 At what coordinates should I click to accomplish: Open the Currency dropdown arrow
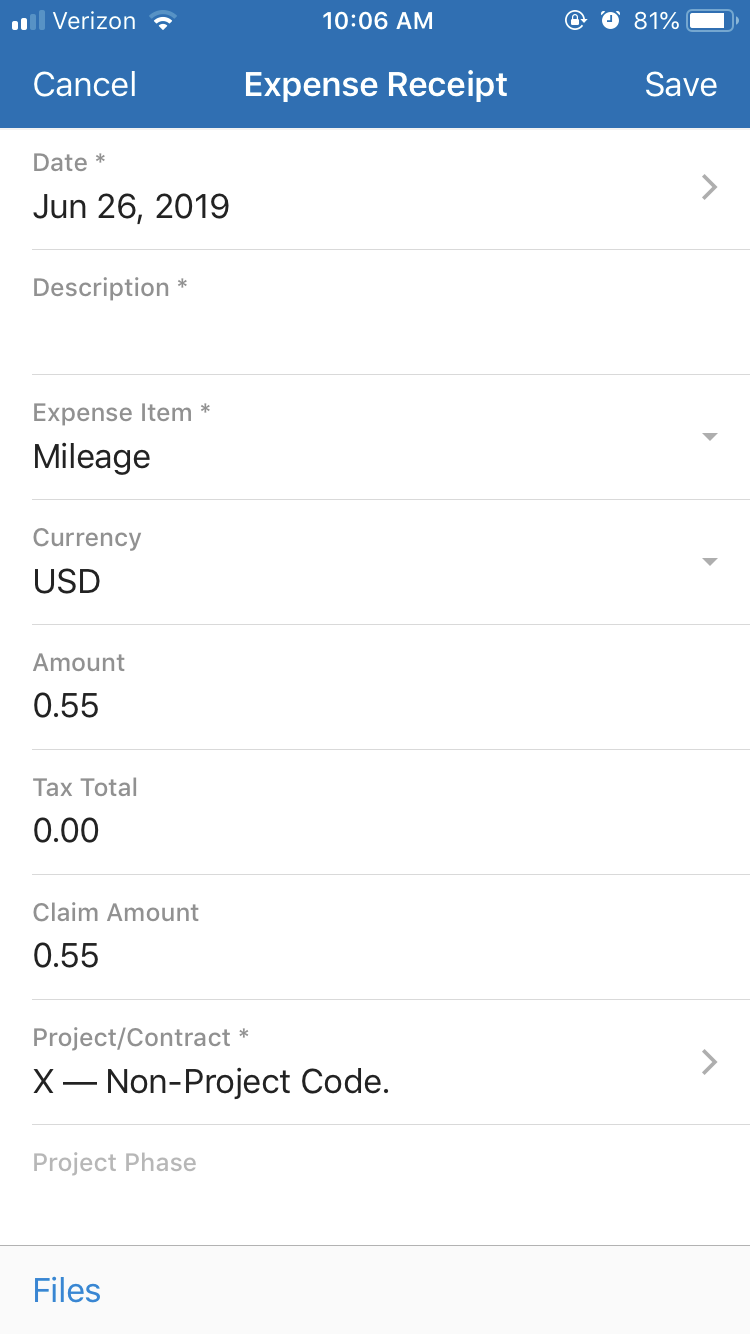[x=709, y=562]
